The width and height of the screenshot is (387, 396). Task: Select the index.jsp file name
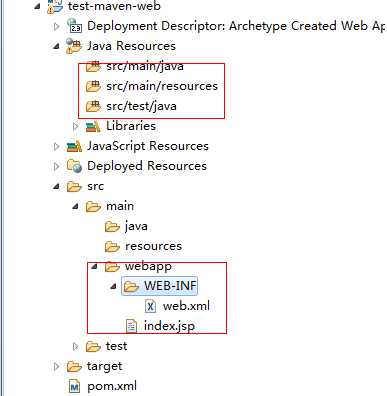click(x=169, y=326)
